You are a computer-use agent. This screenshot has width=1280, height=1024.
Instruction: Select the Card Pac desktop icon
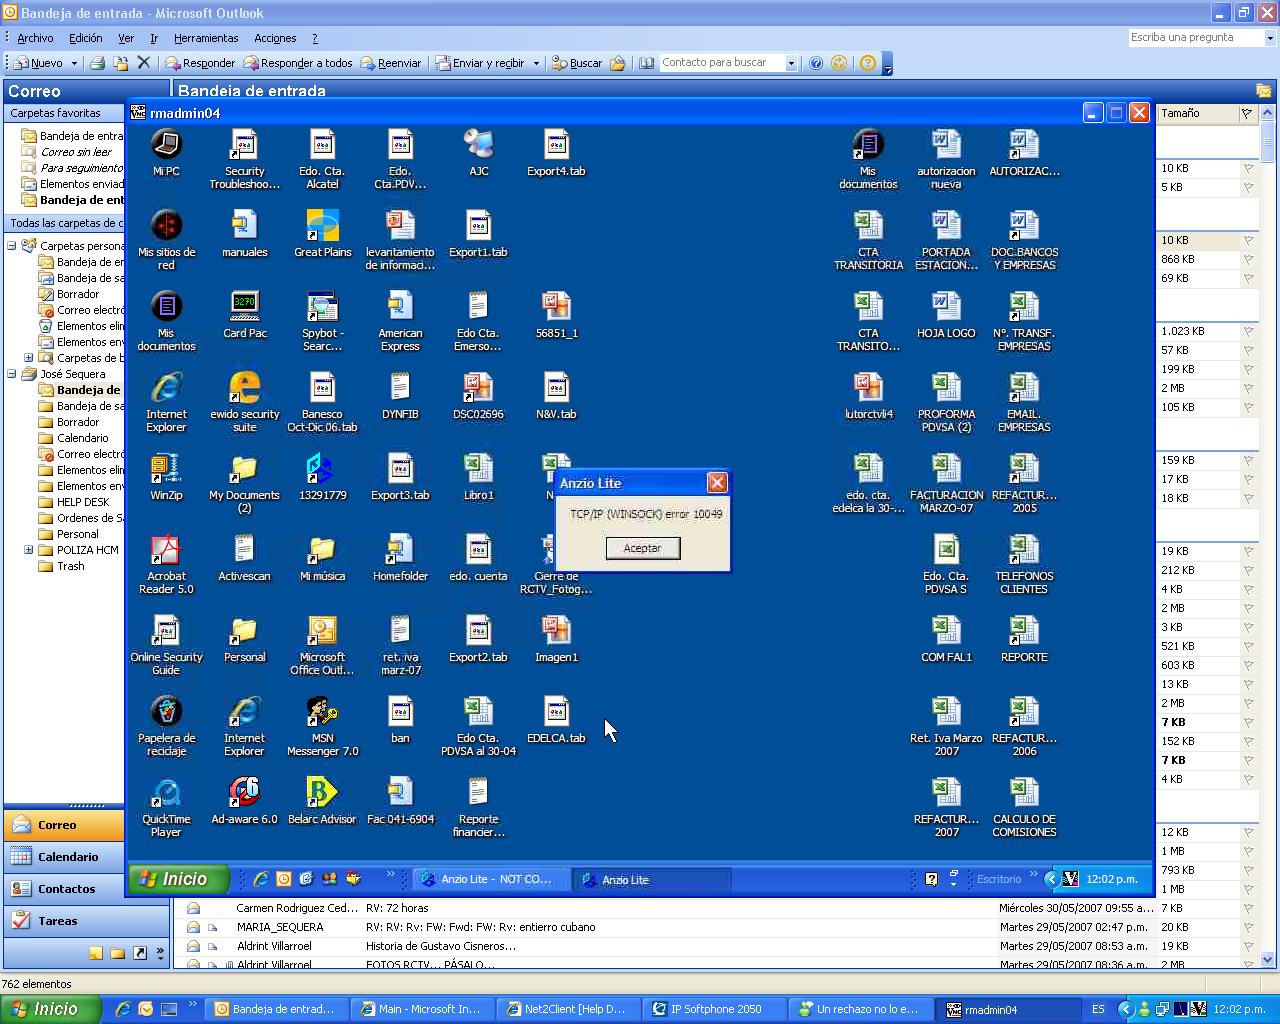[x=244, y=315]
